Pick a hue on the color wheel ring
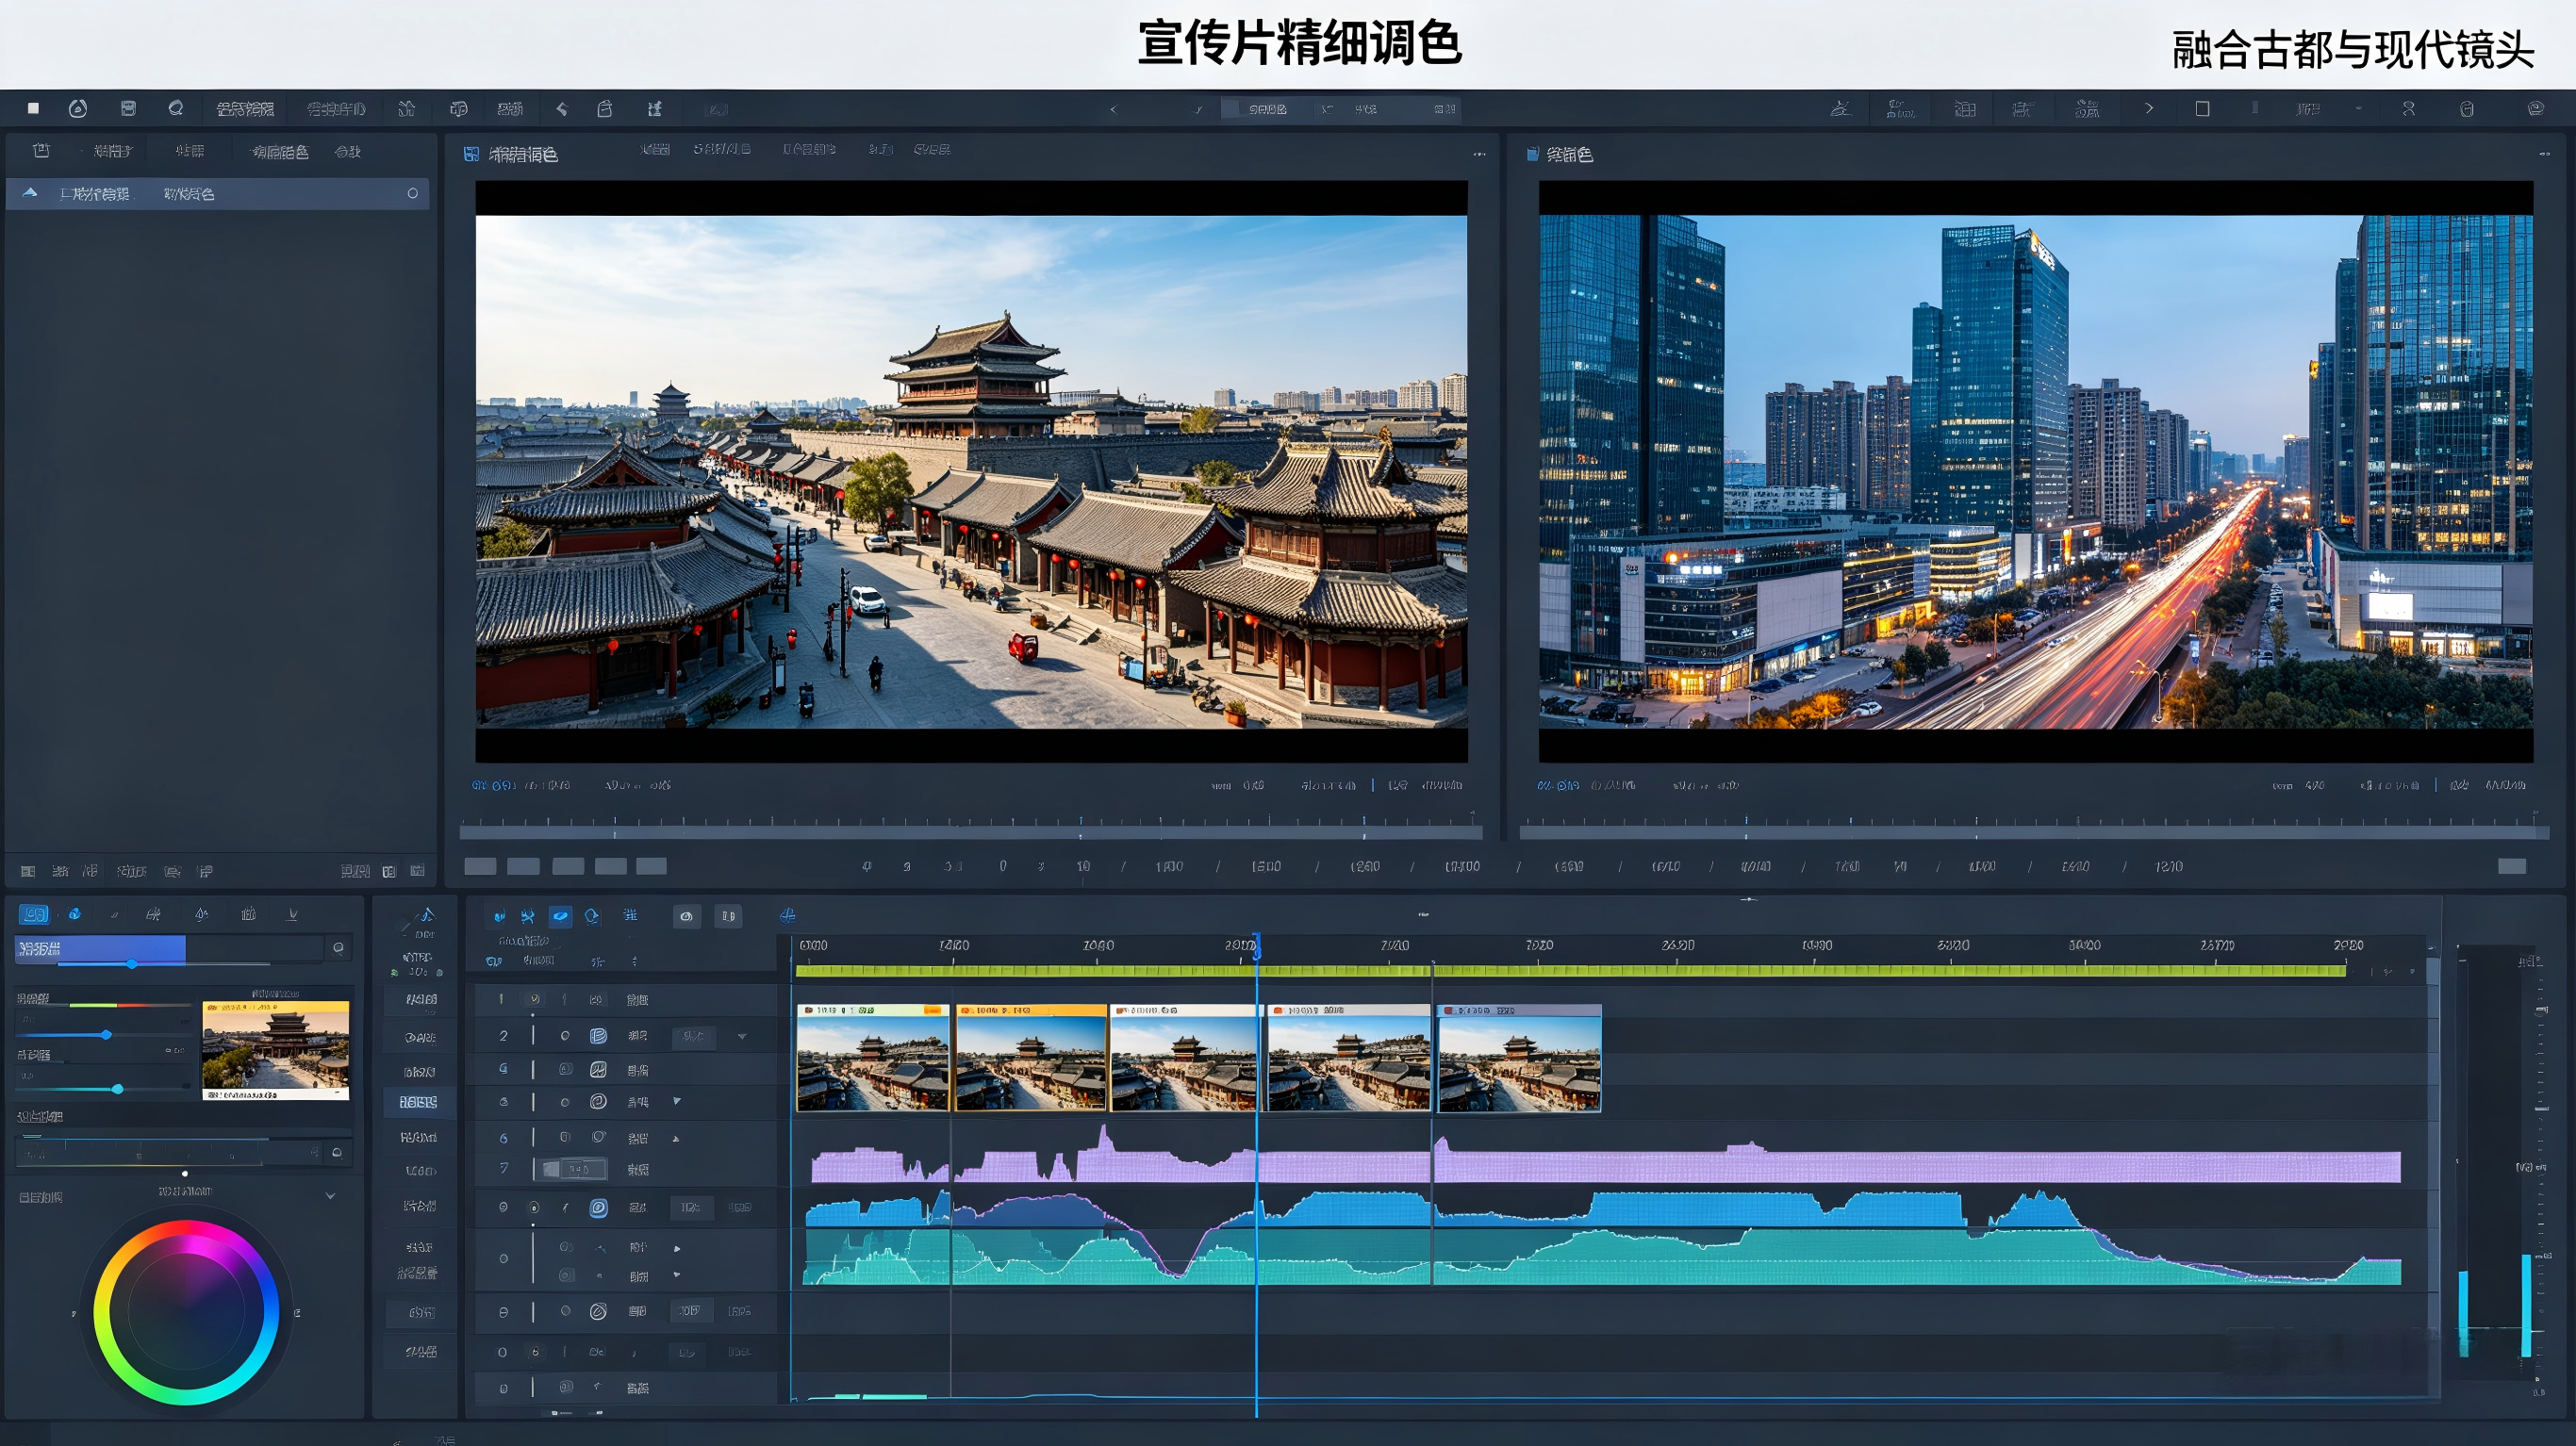Viewport: 2576px width, 1446px height. click(186, 1312)
